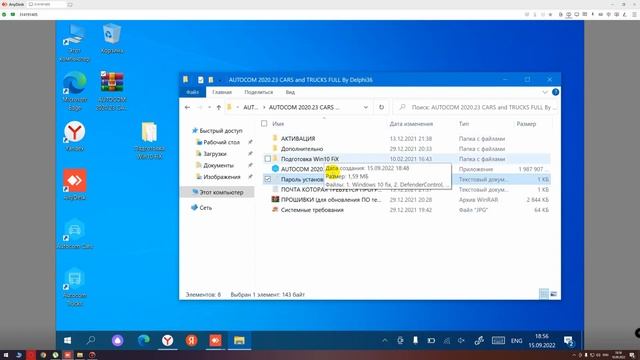Open the Файл tab in Explorer

click(x=193, y=92)
